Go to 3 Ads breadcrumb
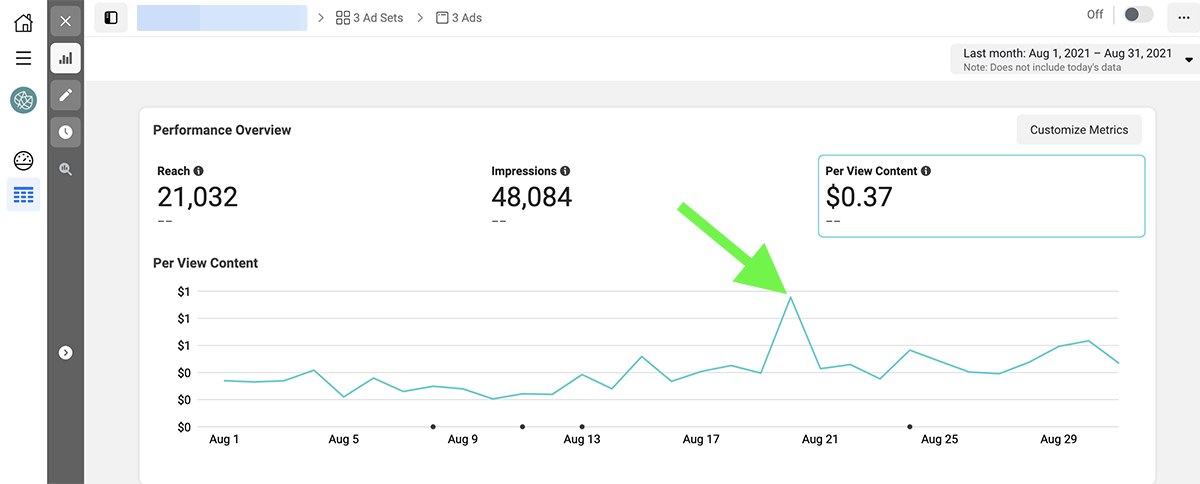The width and height of the screenshot is (1200, 484). pos(459,18)
